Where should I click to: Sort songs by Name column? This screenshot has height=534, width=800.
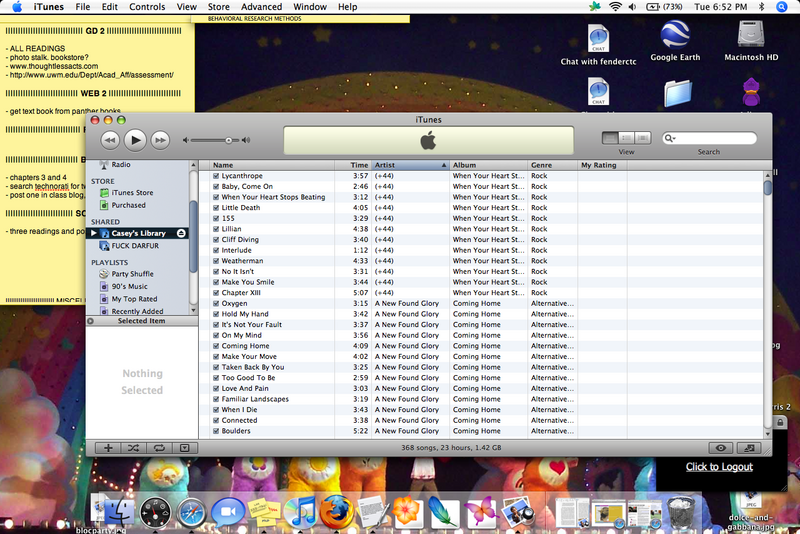[x=272, y=165]
